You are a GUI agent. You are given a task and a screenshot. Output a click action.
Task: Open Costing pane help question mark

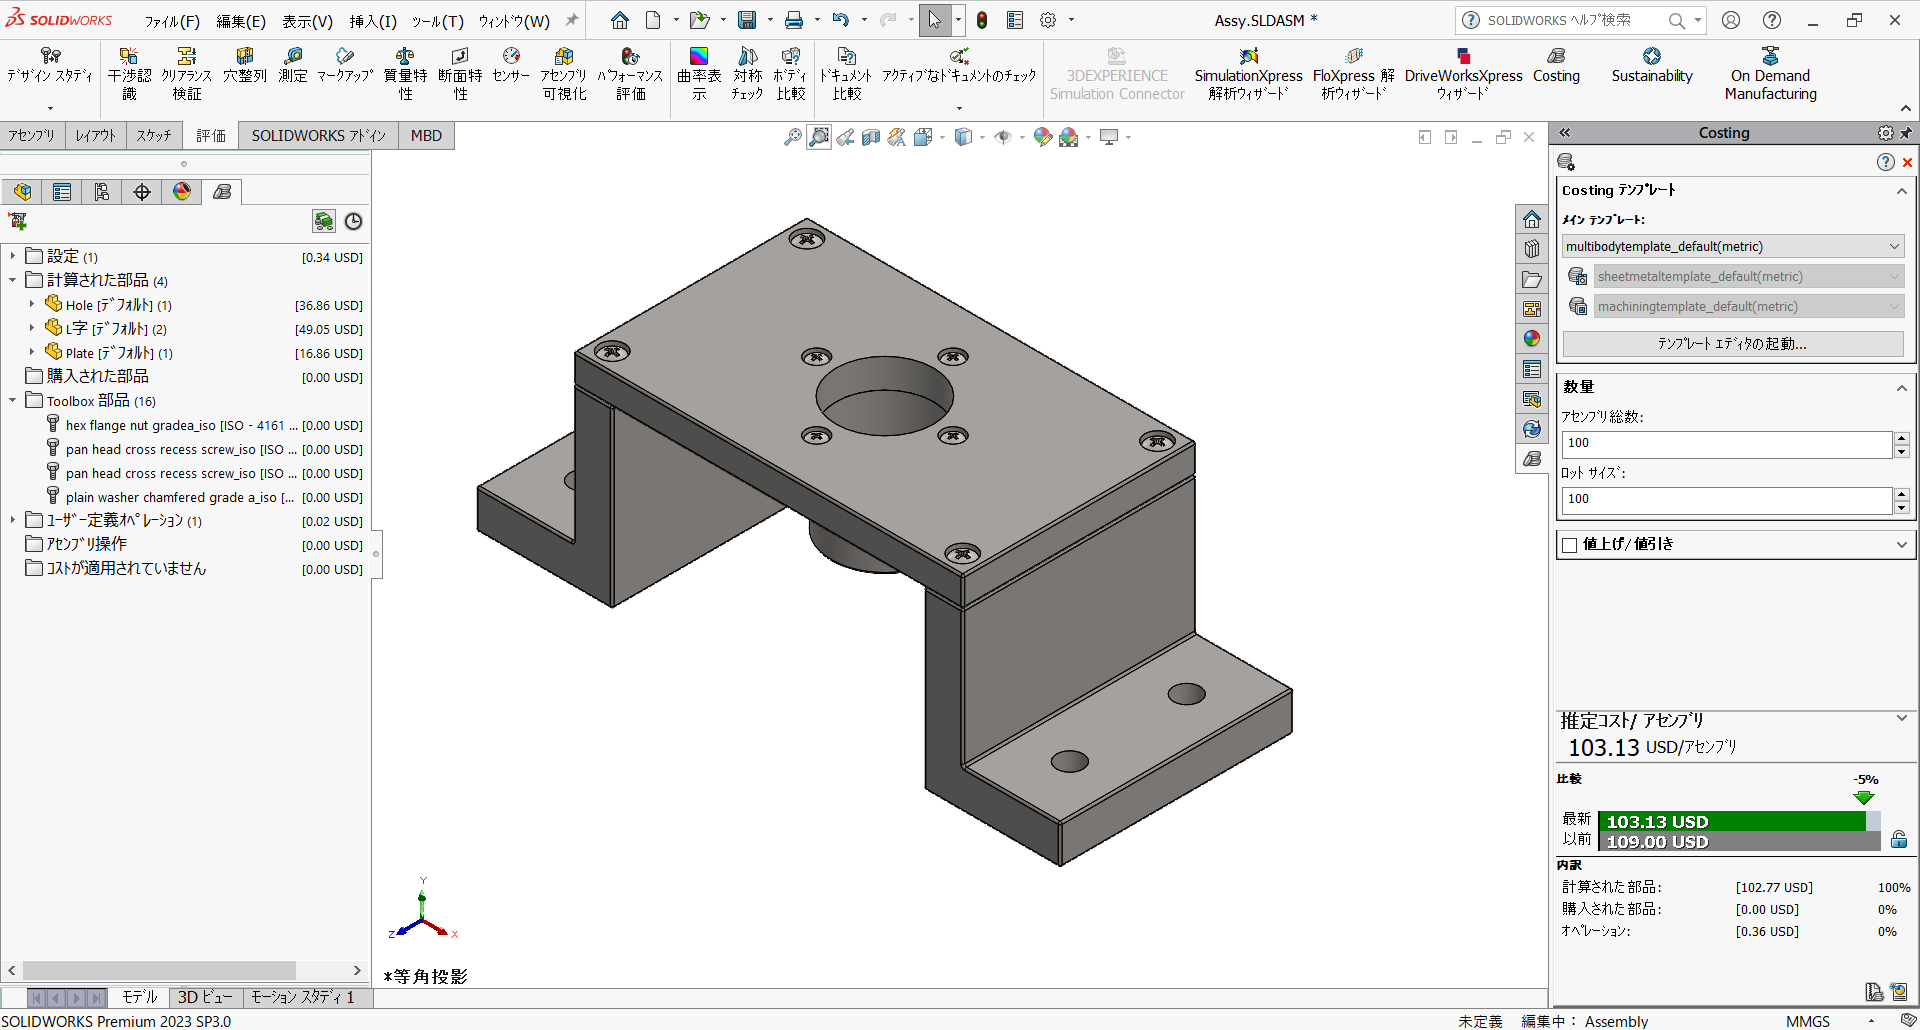pyautogui.click(x=1885, y=162)
